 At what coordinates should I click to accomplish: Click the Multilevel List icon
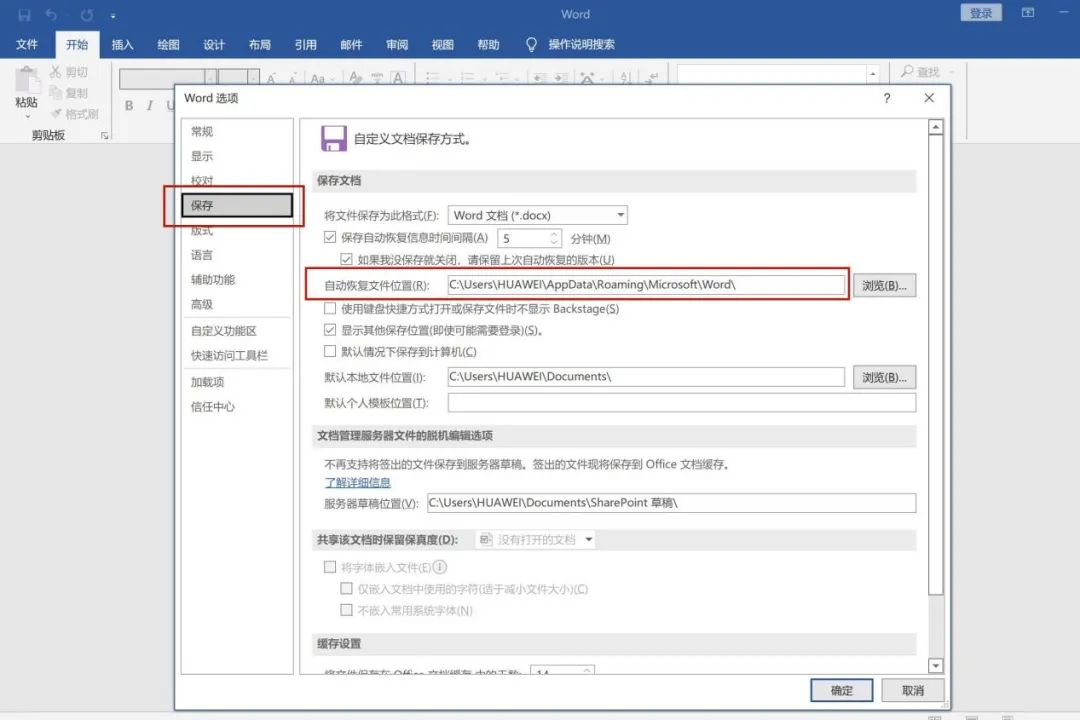click(502, 78)
